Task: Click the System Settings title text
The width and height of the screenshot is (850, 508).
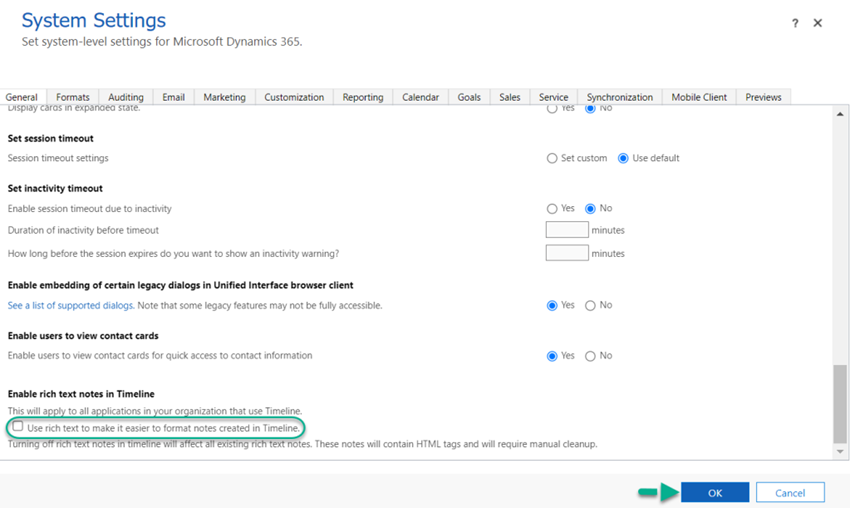Action: point(94,20)
